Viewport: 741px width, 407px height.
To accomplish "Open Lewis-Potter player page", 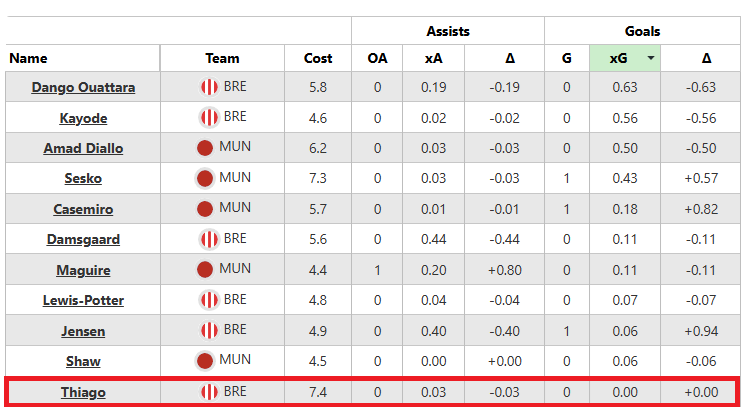I will [x=83, y=300].
